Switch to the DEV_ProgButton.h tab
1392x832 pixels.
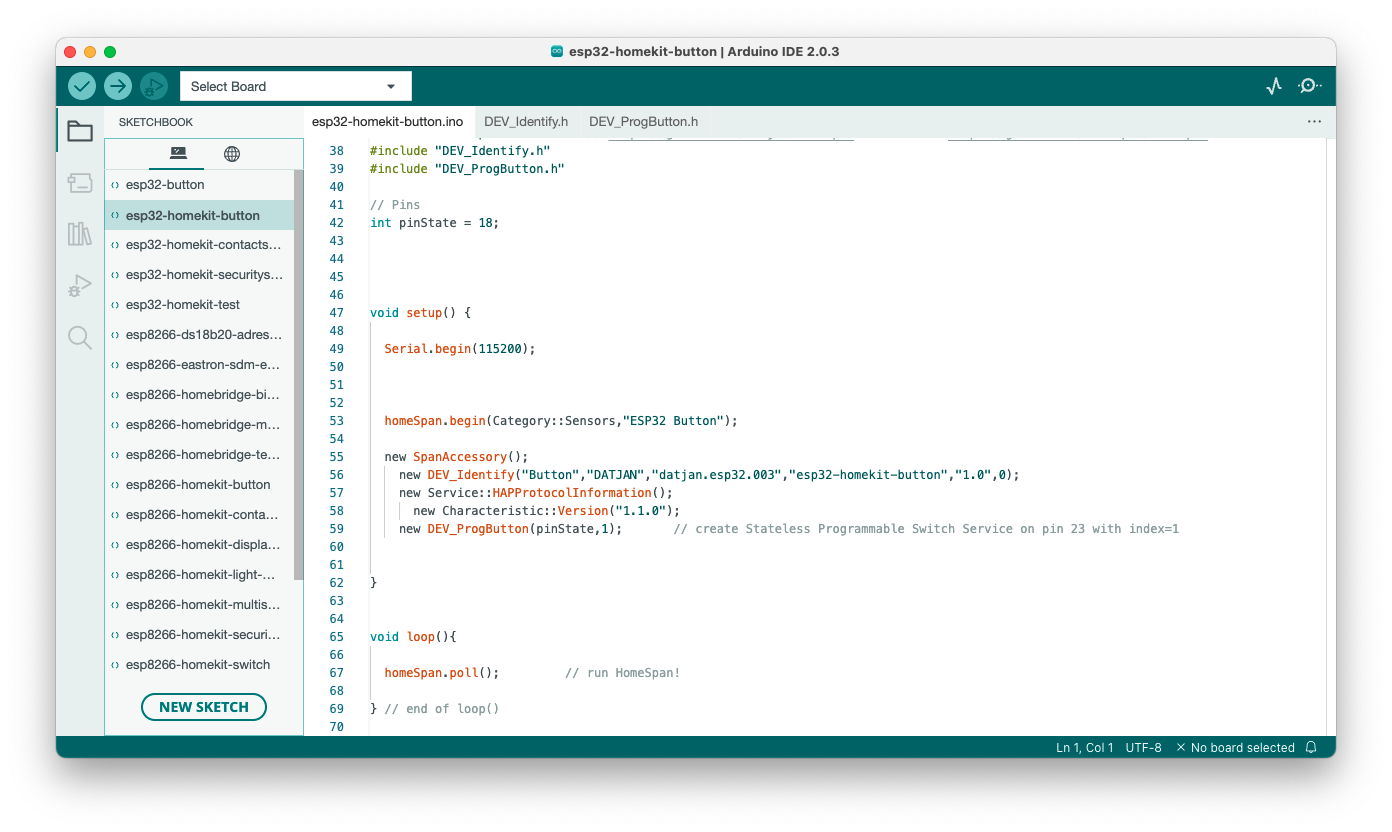pos(643,121)
